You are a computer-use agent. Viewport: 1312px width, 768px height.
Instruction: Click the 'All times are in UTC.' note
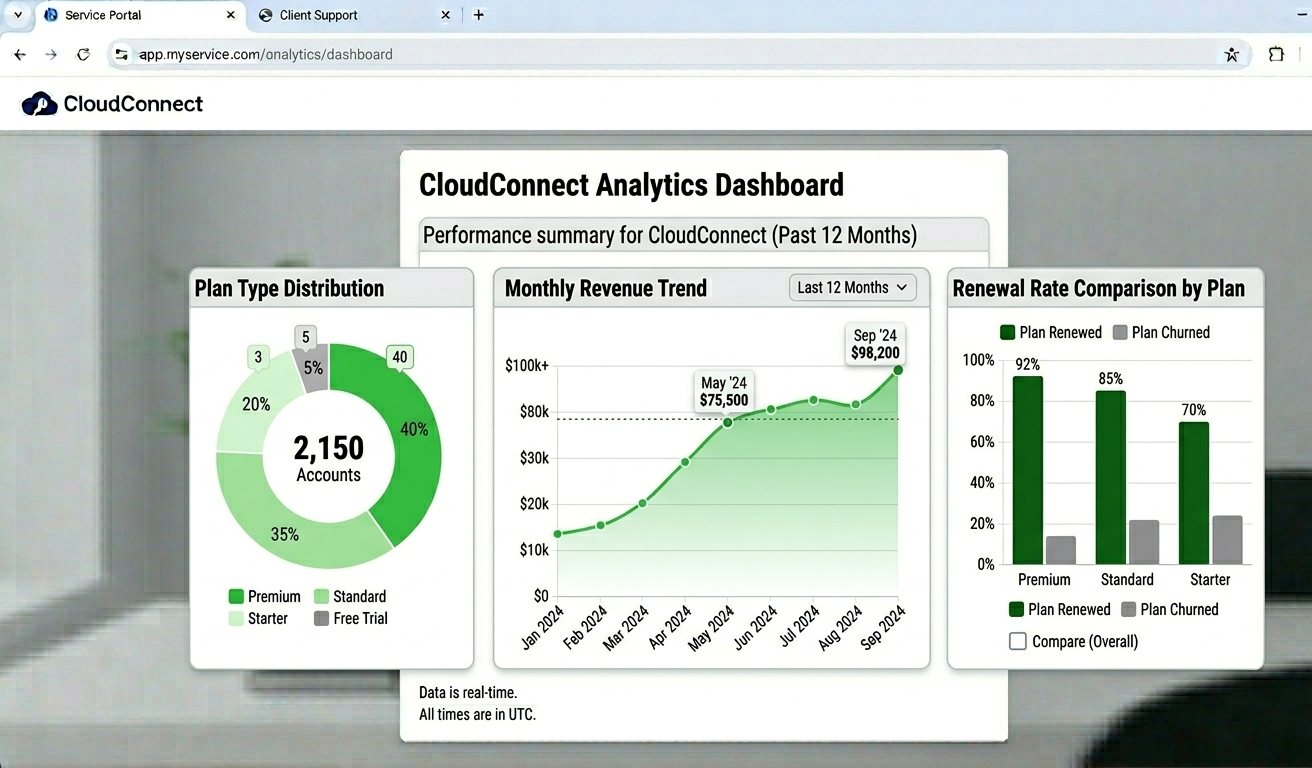pyautogui.click(x=477, y=715)
